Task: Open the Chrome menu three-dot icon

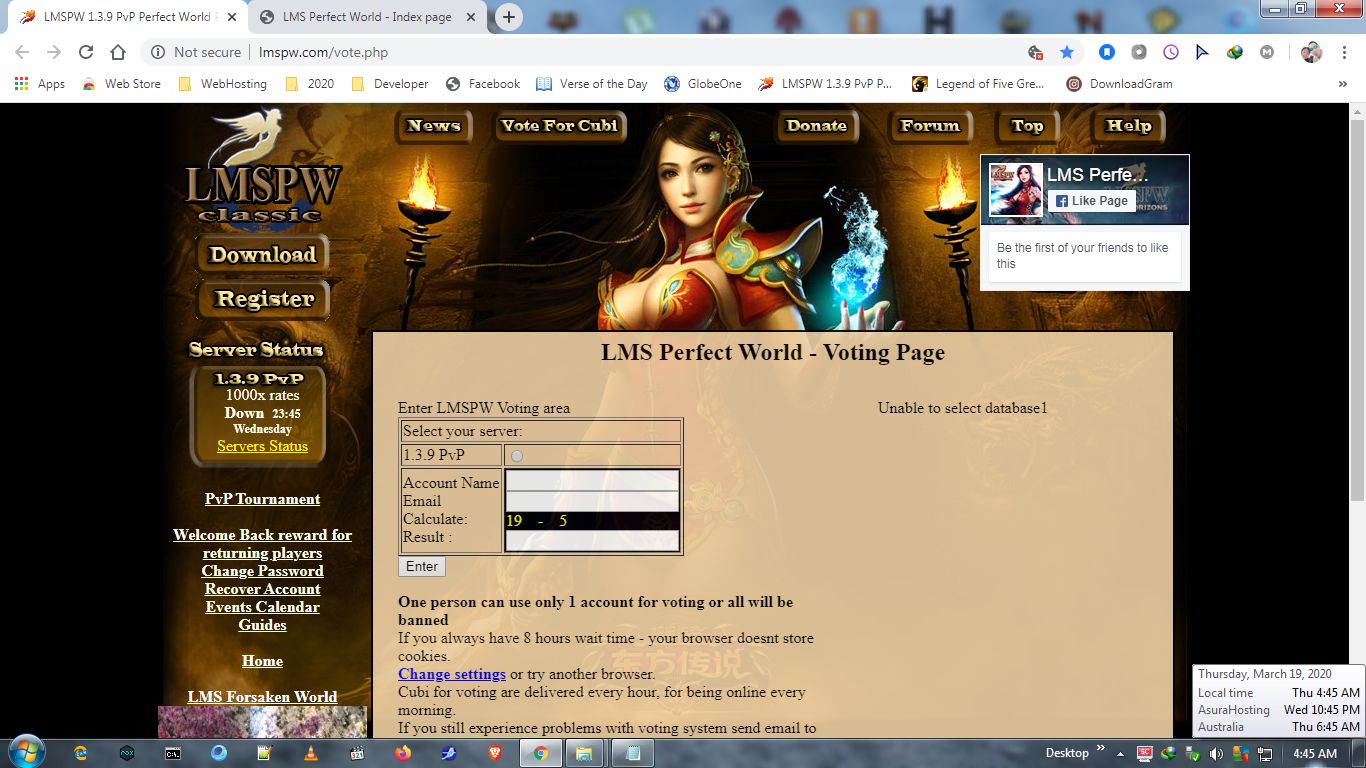Action: (x=1344, y=52)
